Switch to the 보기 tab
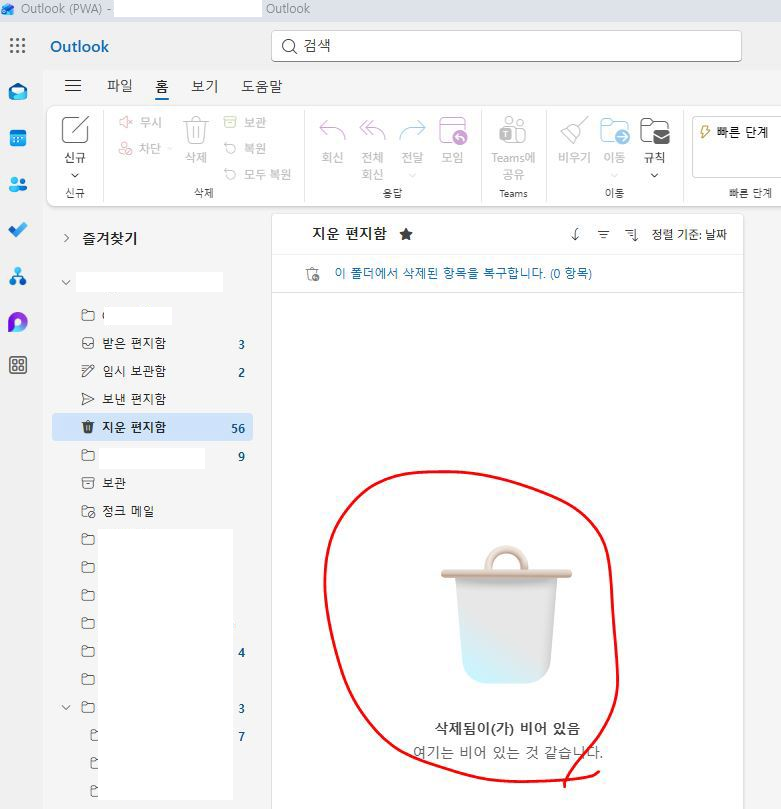This screenshot has height=809, width=781. 205,86
